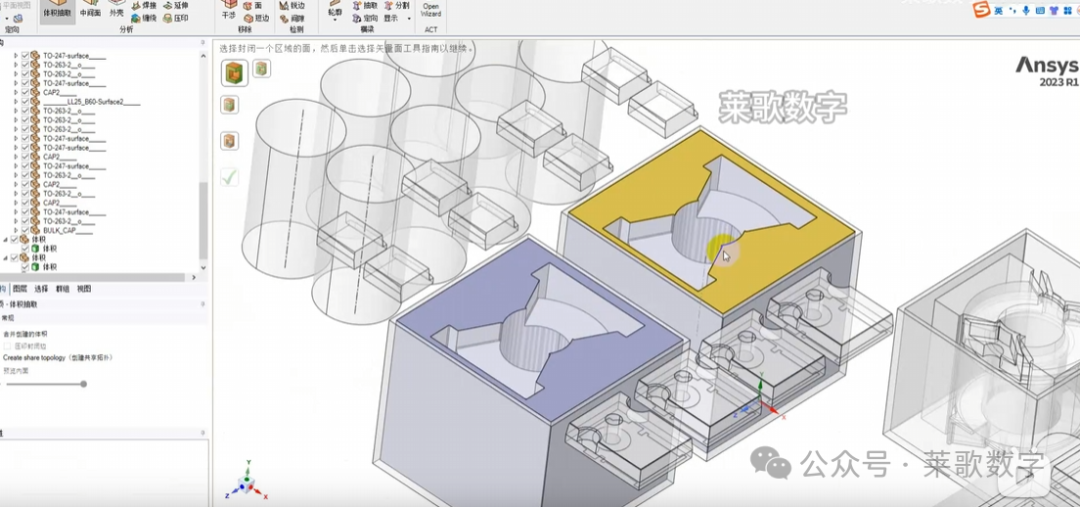Open the 轮廓 dropdown arrow
This screenshot has width=1080, height=507.
335,19
